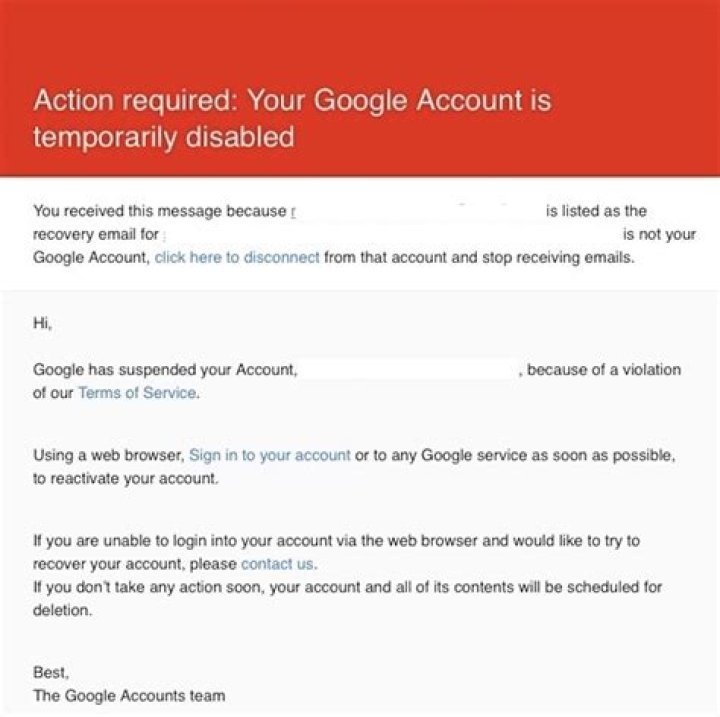Screen dimensions: 720x717
Task: Follow the "Sign in to your account" link
Action: [x=270, y=455]
